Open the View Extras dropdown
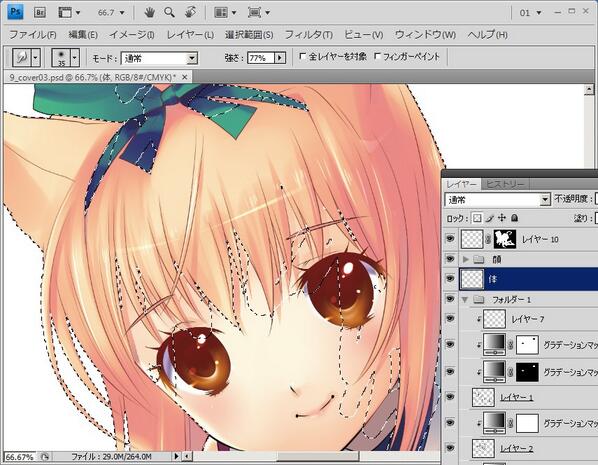The width and height of the screenshot is (598, 465). tap(69, 13)
